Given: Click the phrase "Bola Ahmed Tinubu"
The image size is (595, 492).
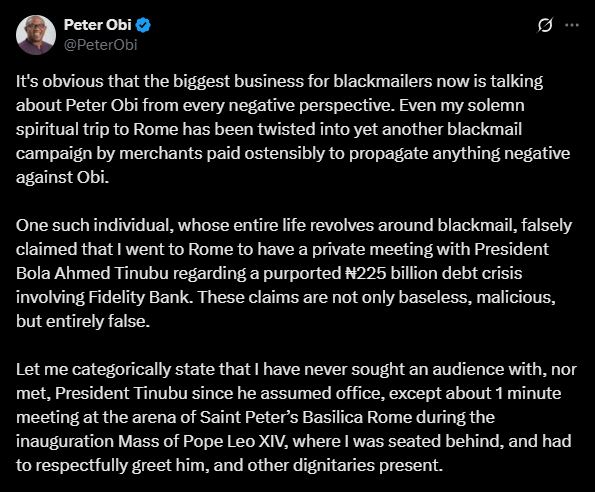Looking at the screenshot, I should 92,273.
